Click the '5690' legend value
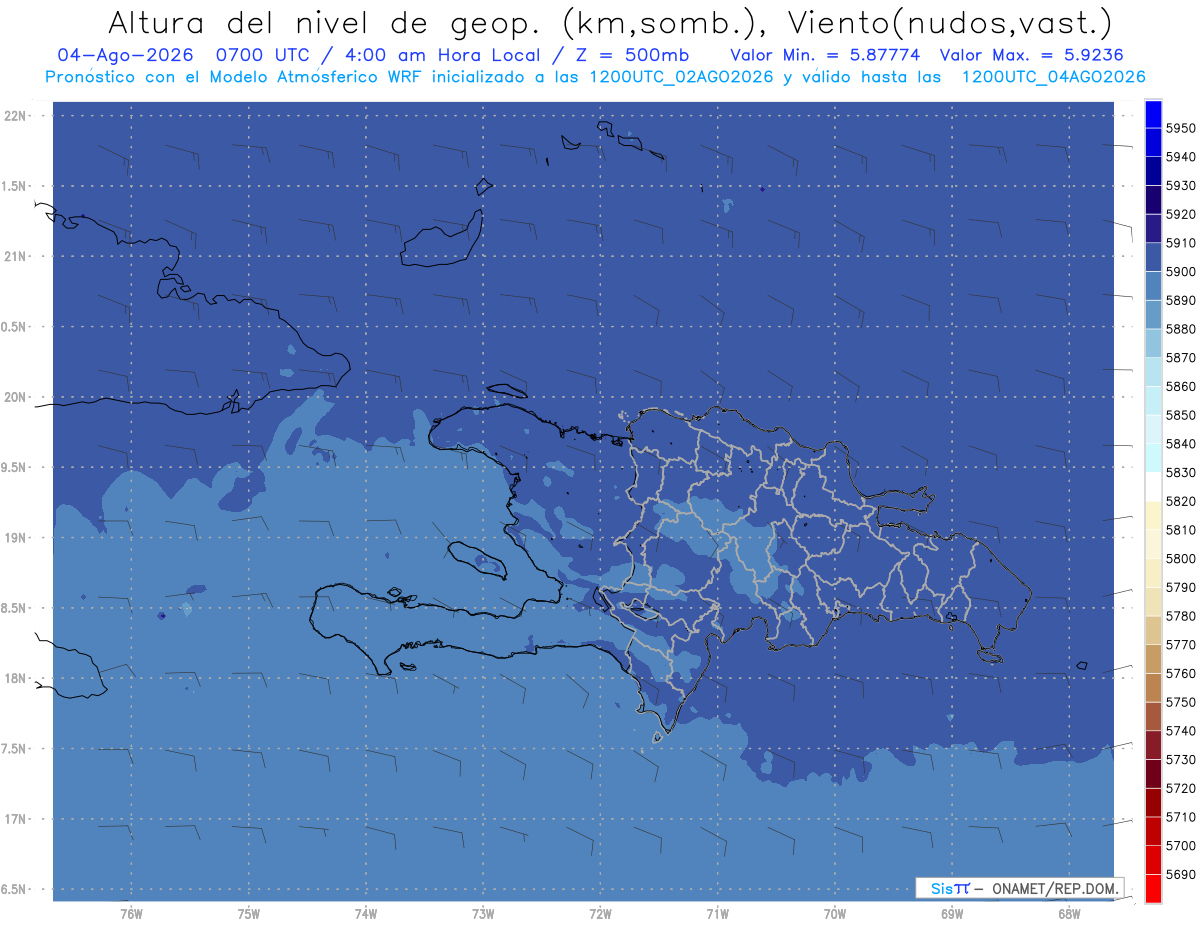The width and height of the screenshot is (1200, 927). click(1181, 874)
